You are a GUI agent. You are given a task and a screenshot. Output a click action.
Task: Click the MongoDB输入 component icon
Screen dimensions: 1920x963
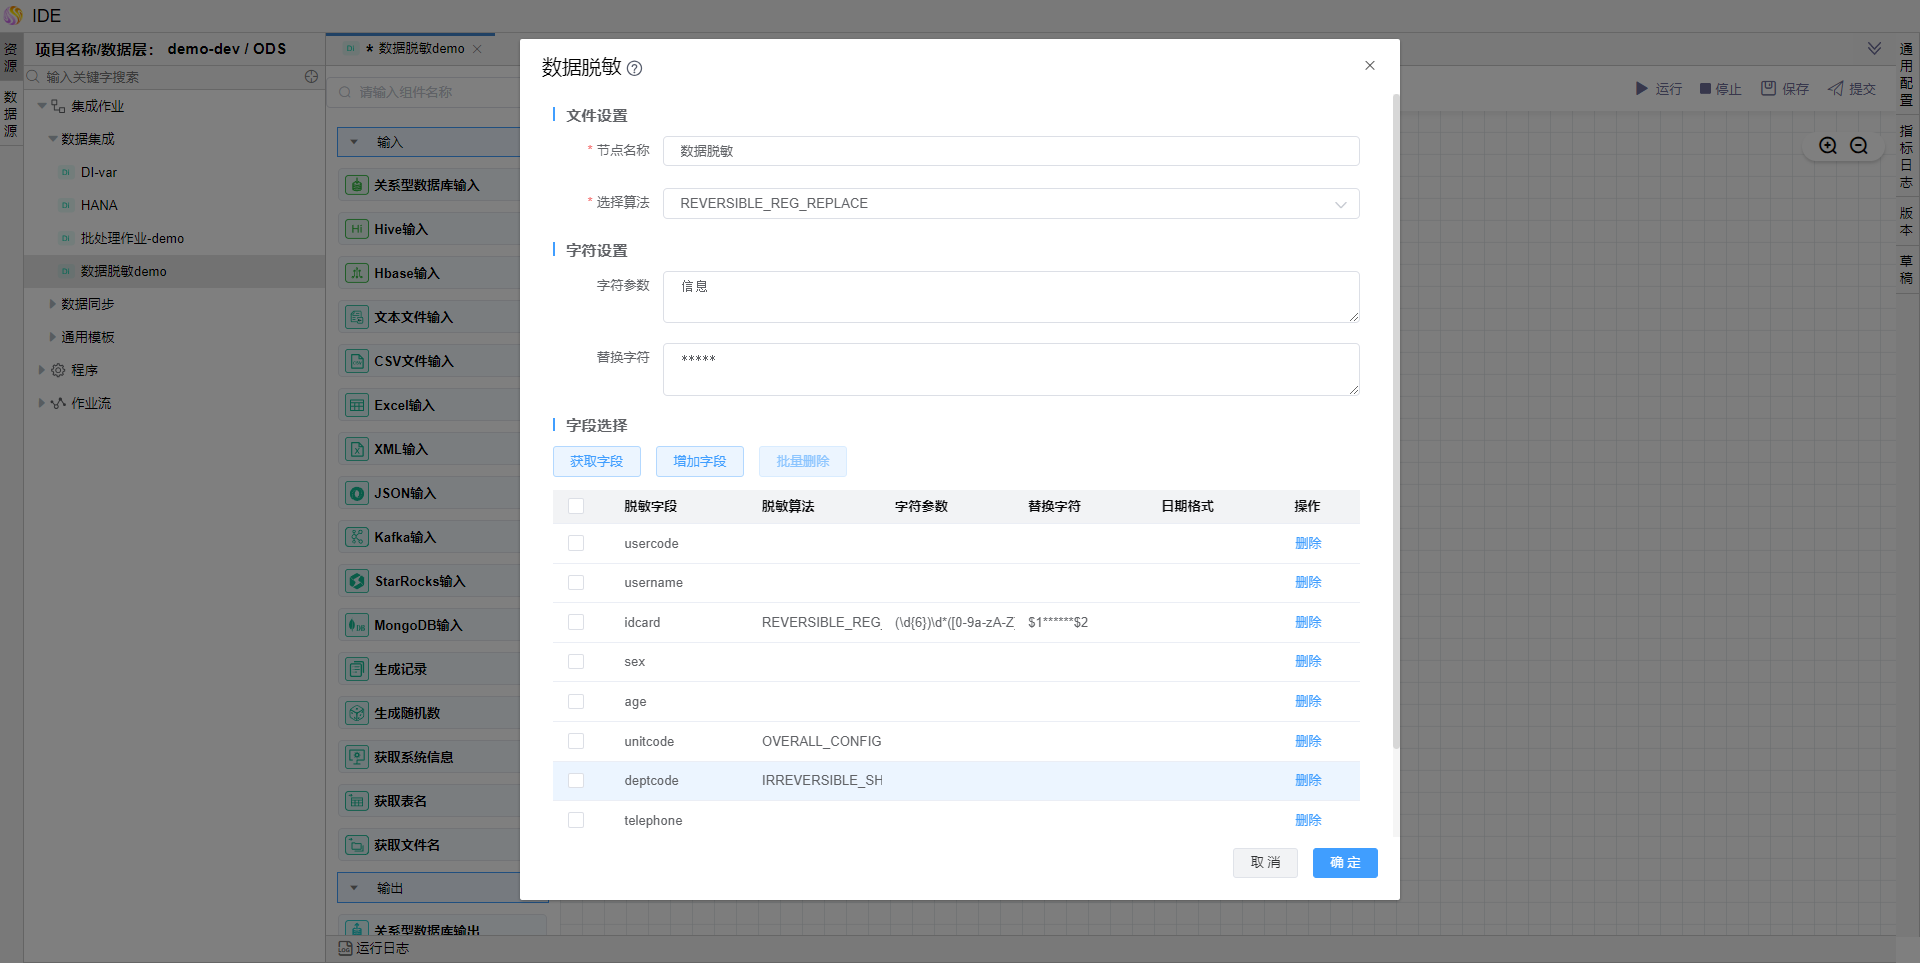[x=357, y=625]
